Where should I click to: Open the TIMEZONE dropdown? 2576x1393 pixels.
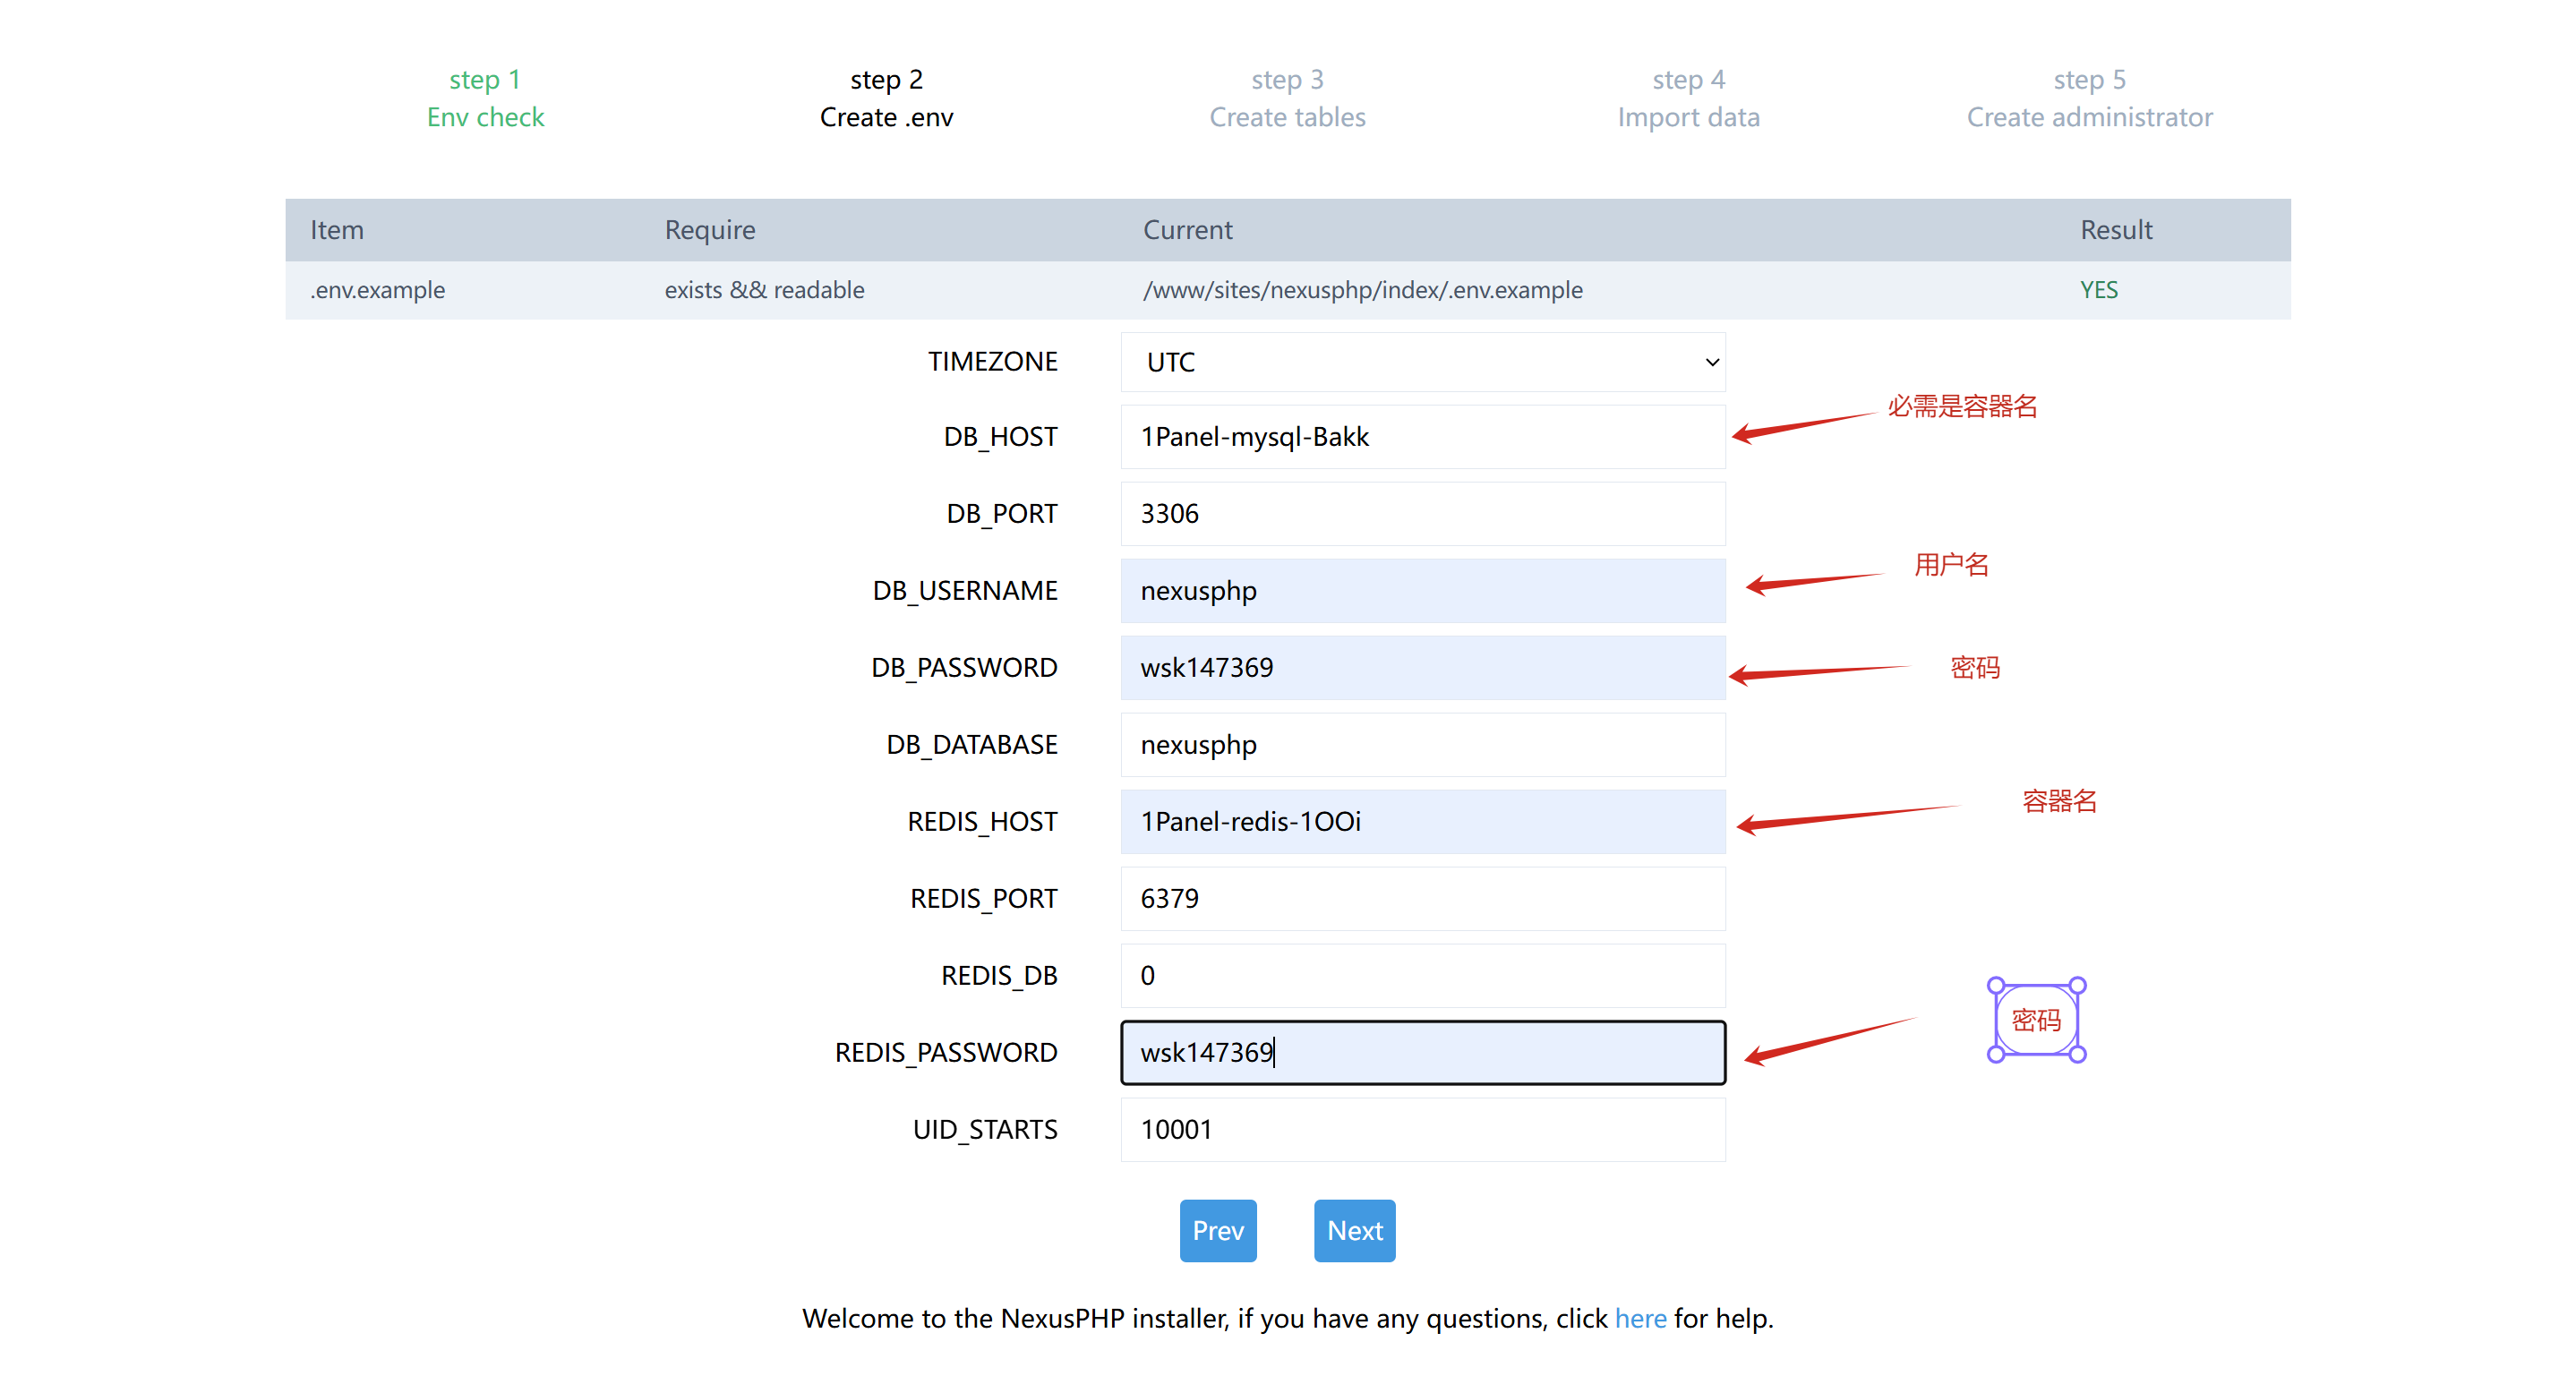[1422, 362]
